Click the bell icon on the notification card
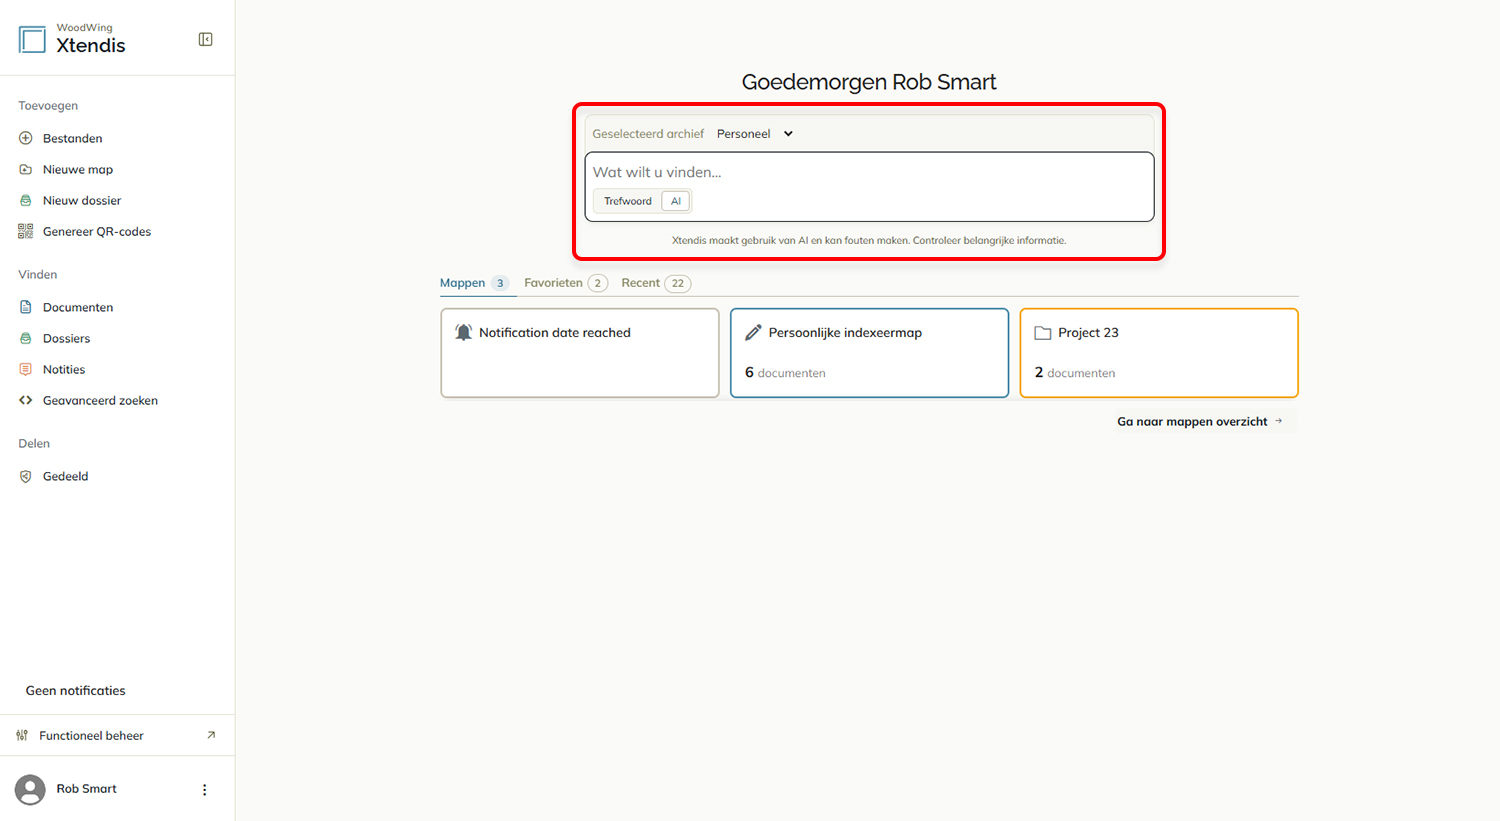Screen dimensions: 1500x821 [x=463, y=332]
